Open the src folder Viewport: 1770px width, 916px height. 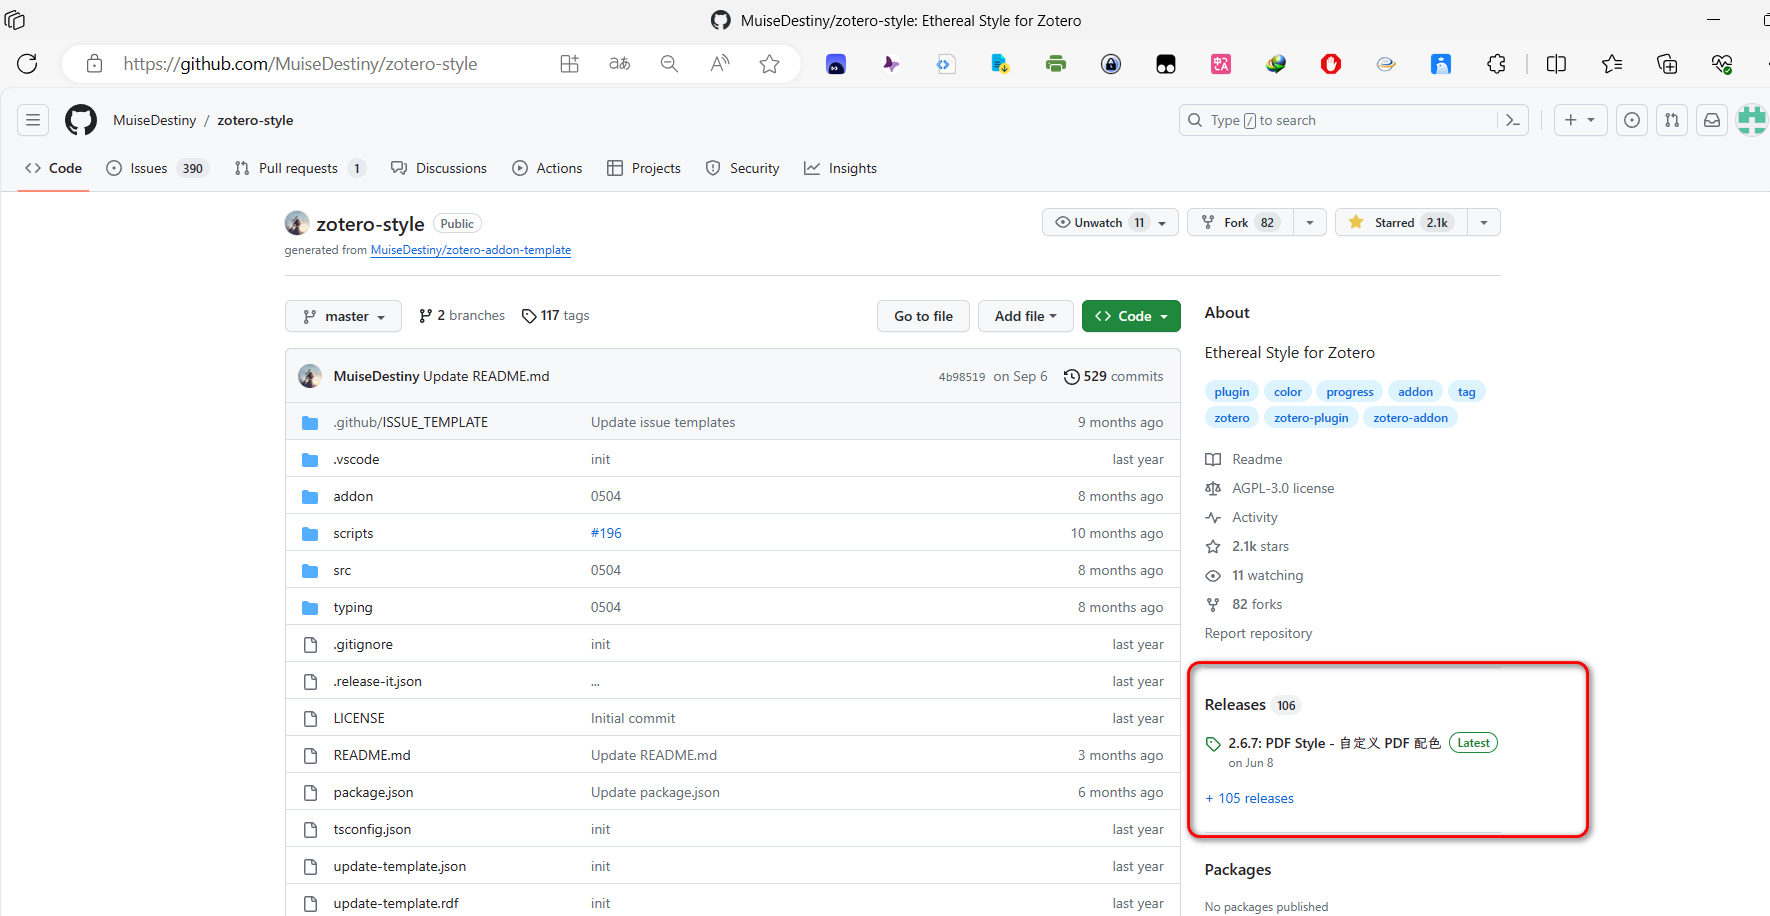point(342,570)
